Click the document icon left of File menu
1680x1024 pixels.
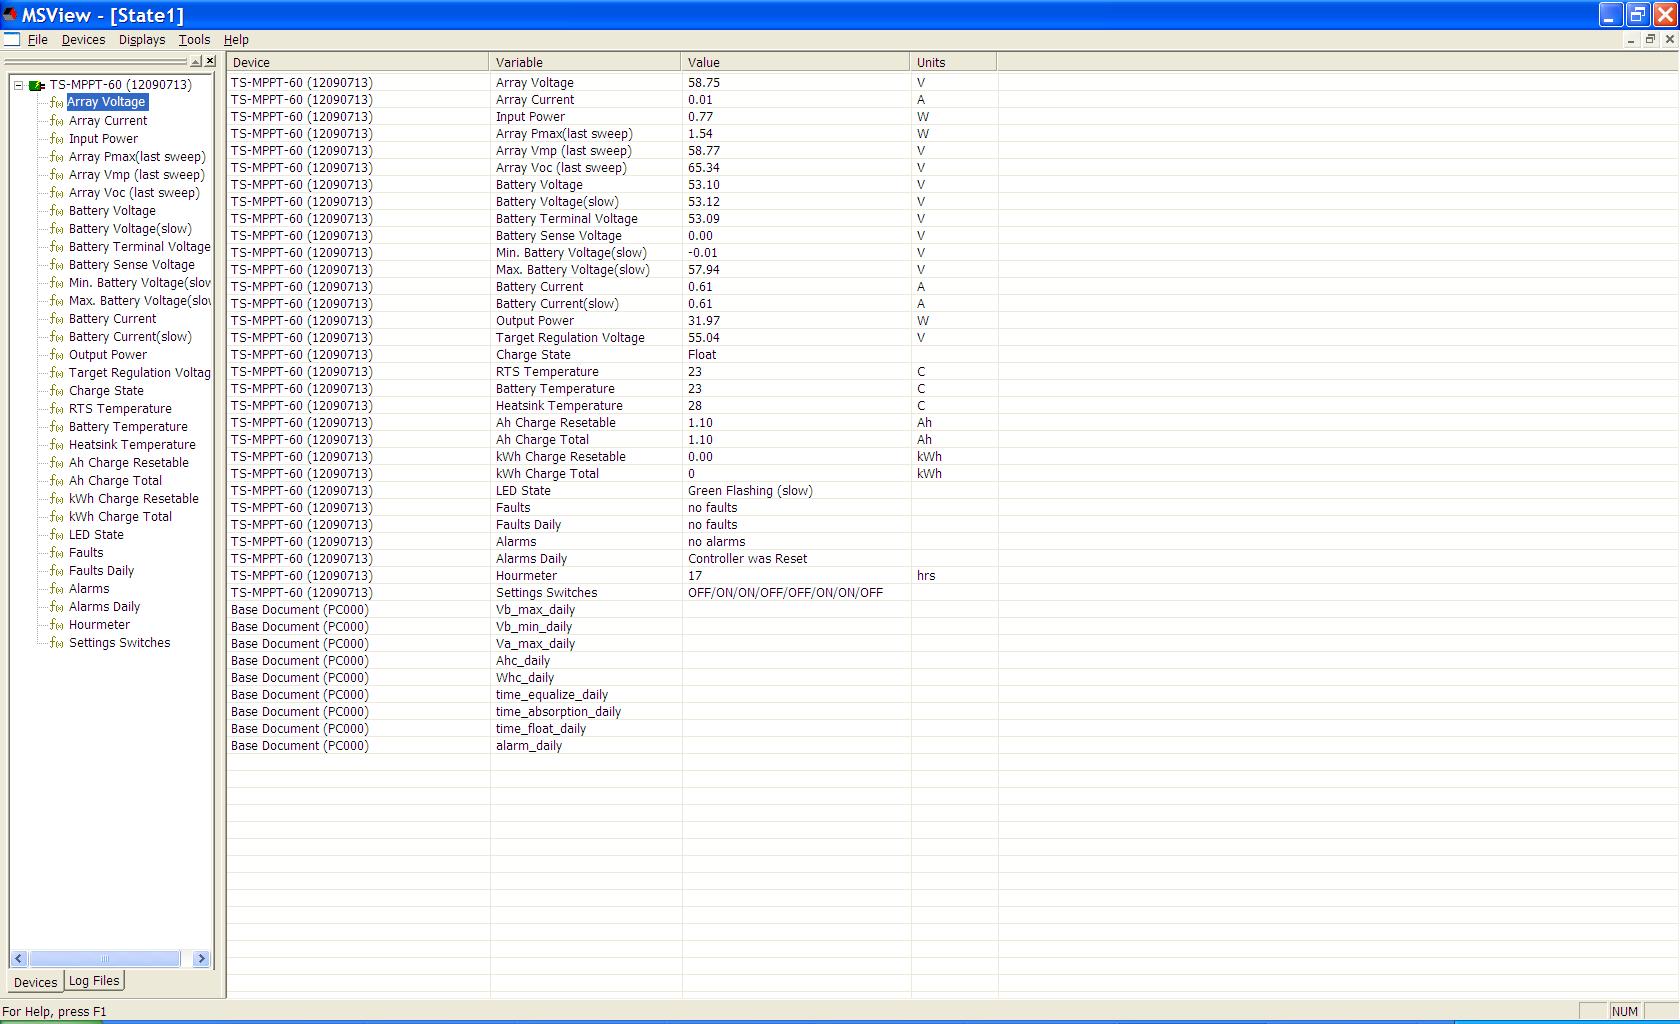point(11,40)
